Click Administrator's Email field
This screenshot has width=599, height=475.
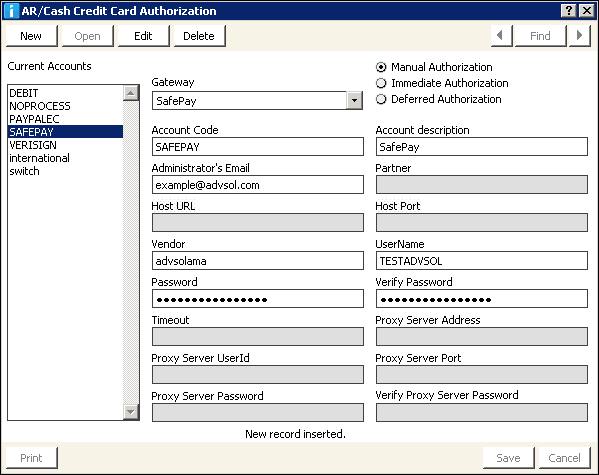[258, 185]
